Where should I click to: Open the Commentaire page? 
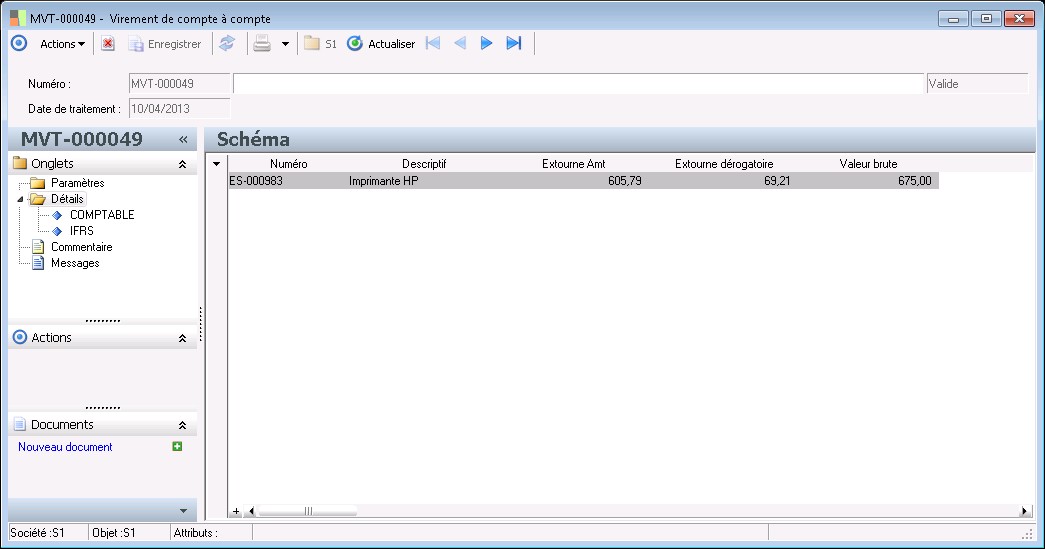[81, 247]
